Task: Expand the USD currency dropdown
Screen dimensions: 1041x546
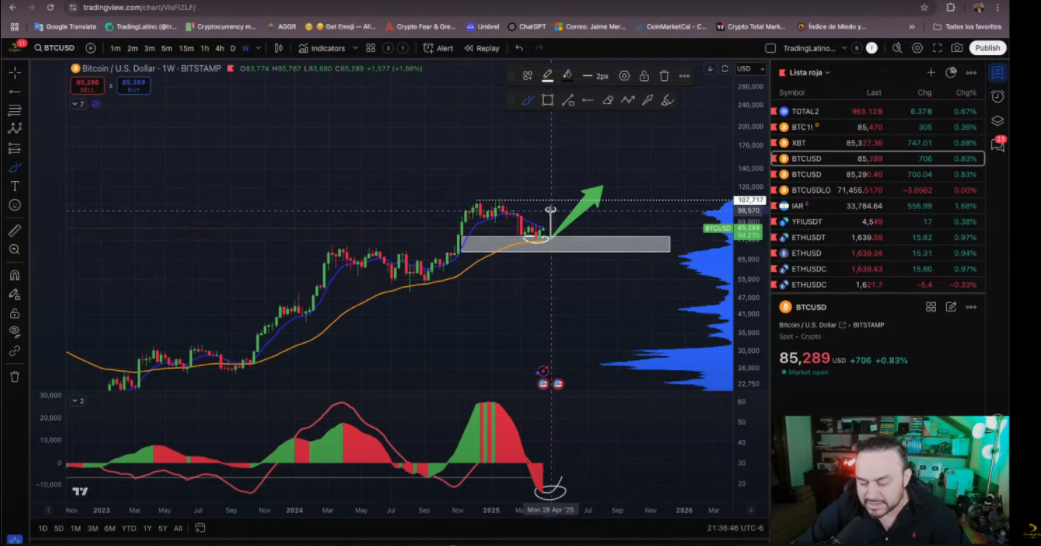Action: point(751,68)
